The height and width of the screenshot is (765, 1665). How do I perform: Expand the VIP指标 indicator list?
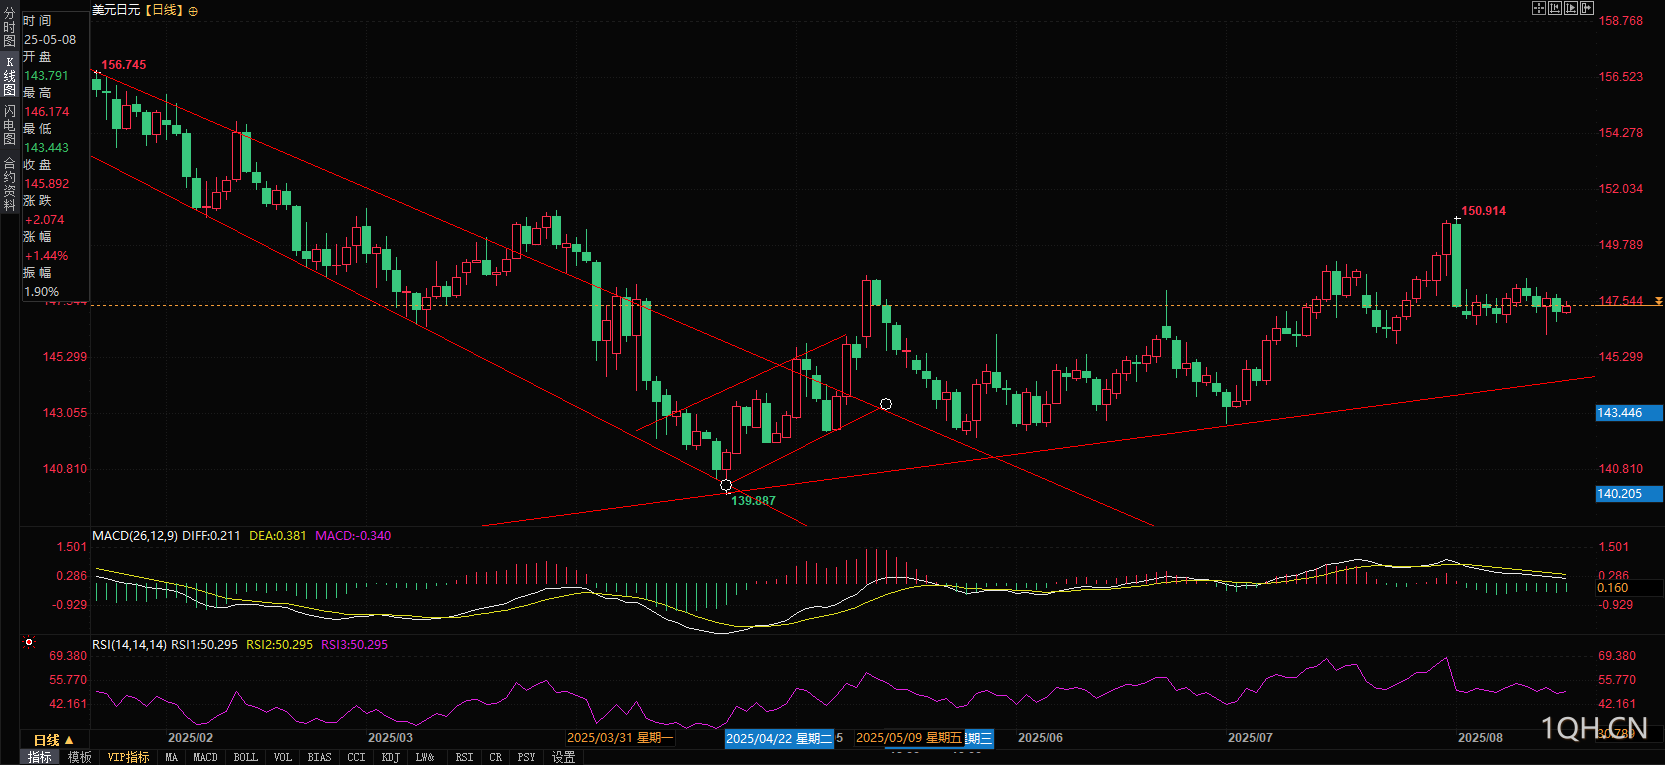128,757
